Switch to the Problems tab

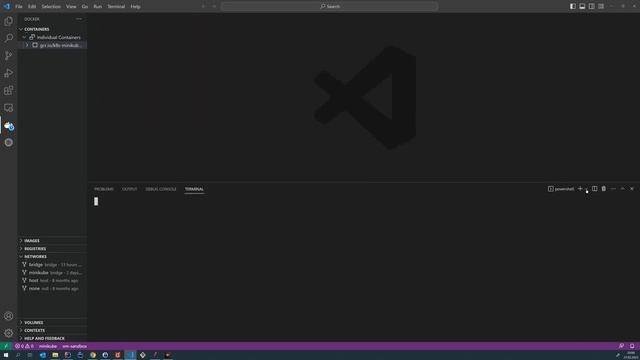tap(104, 189)
